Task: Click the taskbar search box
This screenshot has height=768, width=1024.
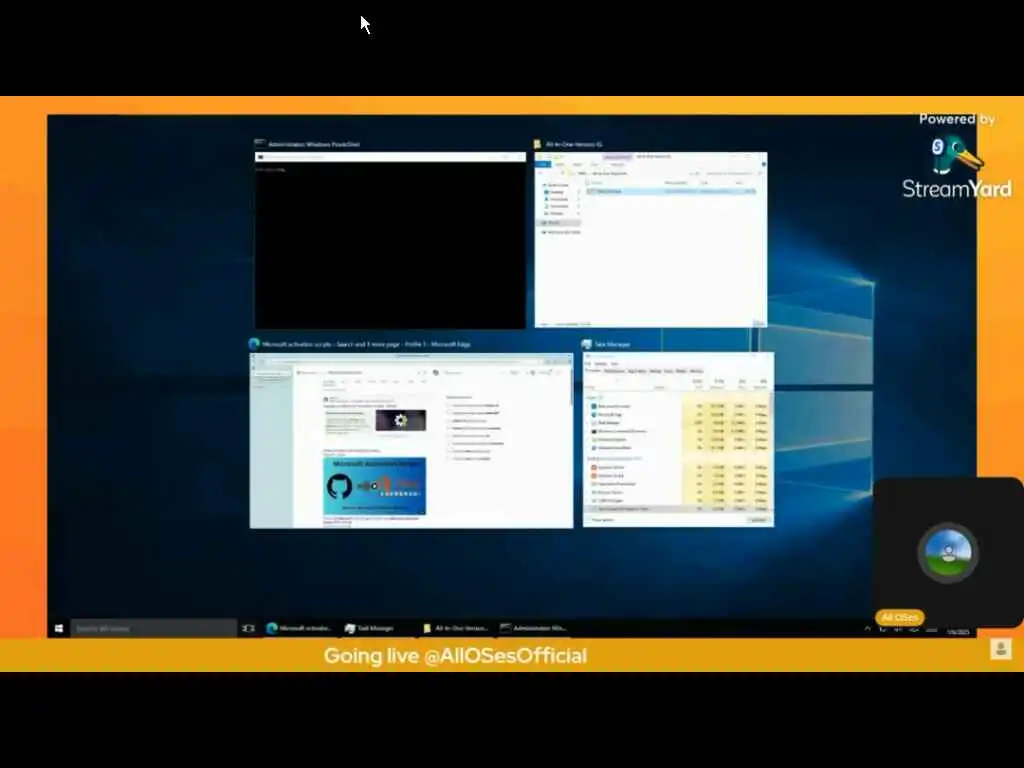Action: pyautogui.click(x=153, y=628)
